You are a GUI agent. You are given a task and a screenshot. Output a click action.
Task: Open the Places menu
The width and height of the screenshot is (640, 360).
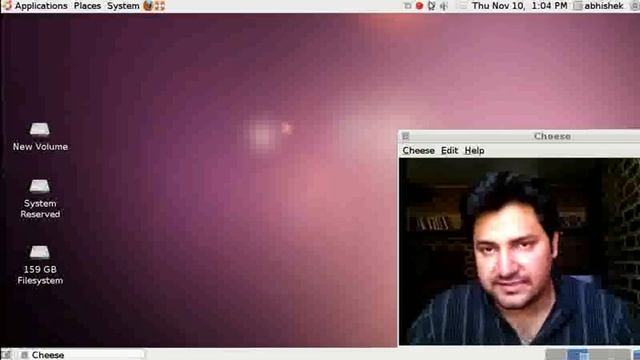click(x=87, y=6)
